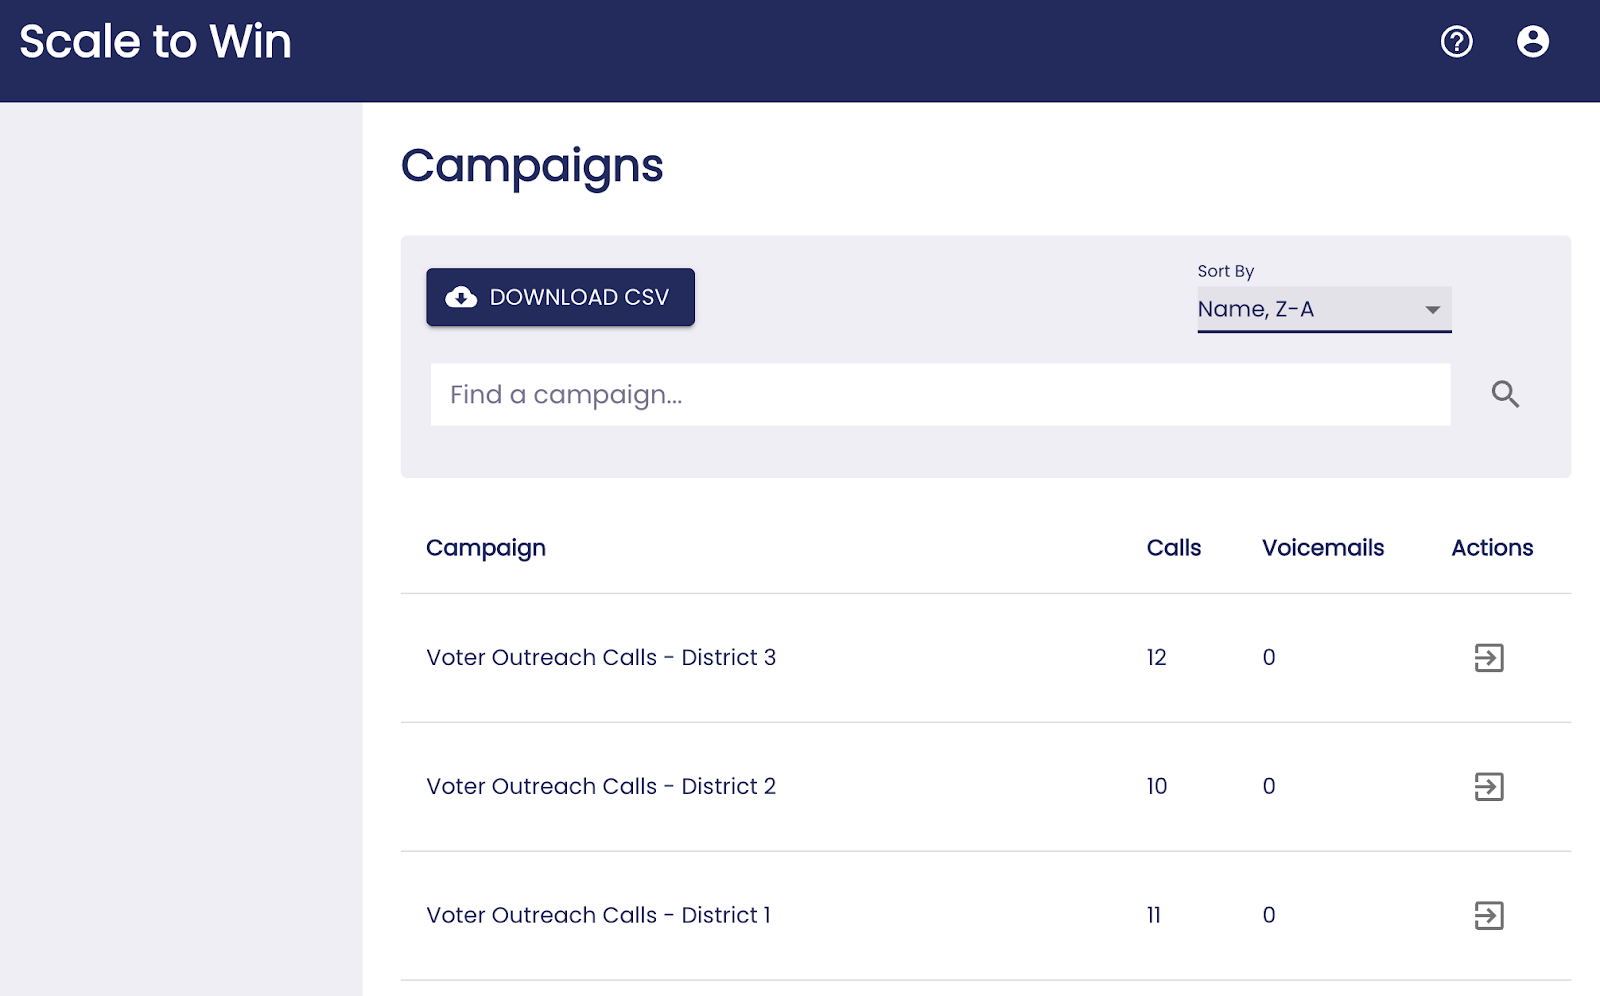Click District 2 voicemails count 0
The image size is (1600, 996).
click(x=1269, y=787)
